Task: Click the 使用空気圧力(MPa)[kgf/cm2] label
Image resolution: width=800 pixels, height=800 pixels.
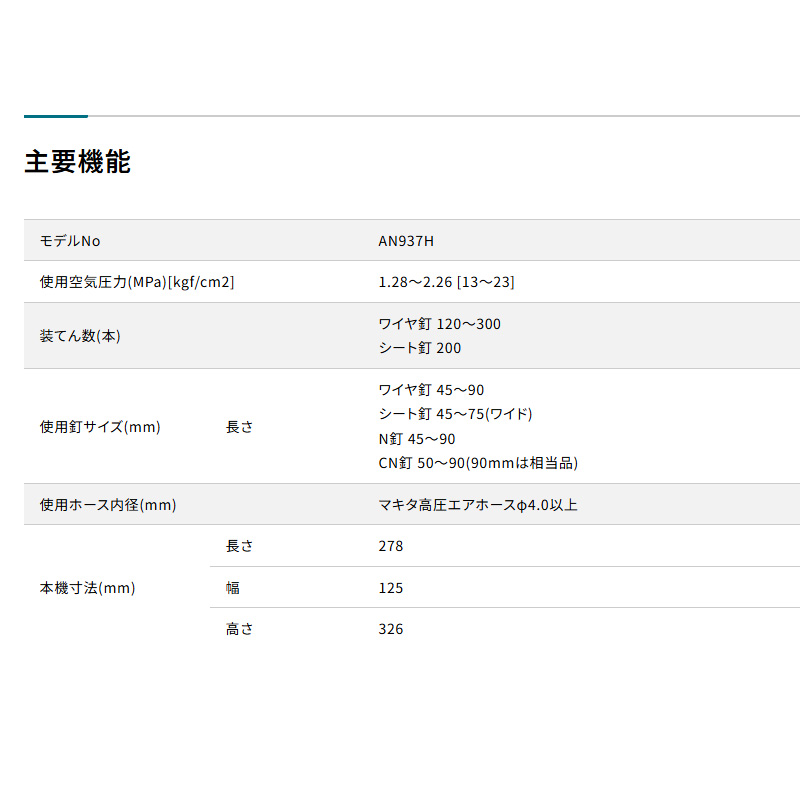Action: coord(137,282)
